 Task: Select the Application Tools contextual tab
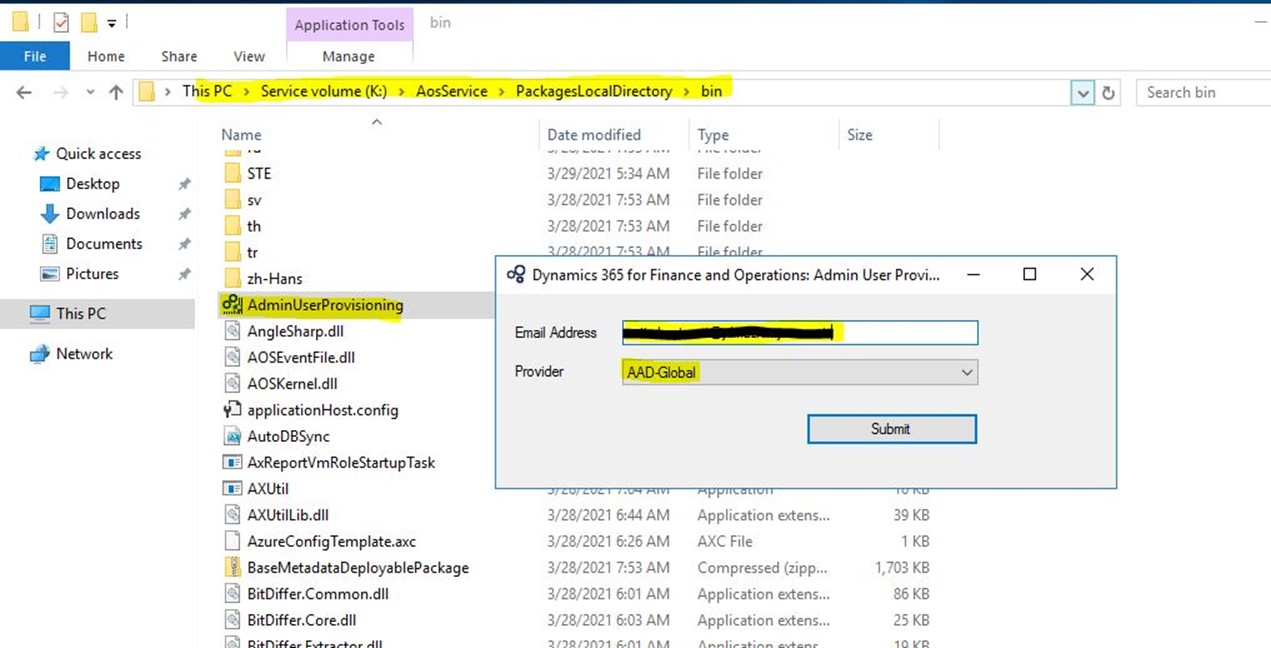(349, 25)
